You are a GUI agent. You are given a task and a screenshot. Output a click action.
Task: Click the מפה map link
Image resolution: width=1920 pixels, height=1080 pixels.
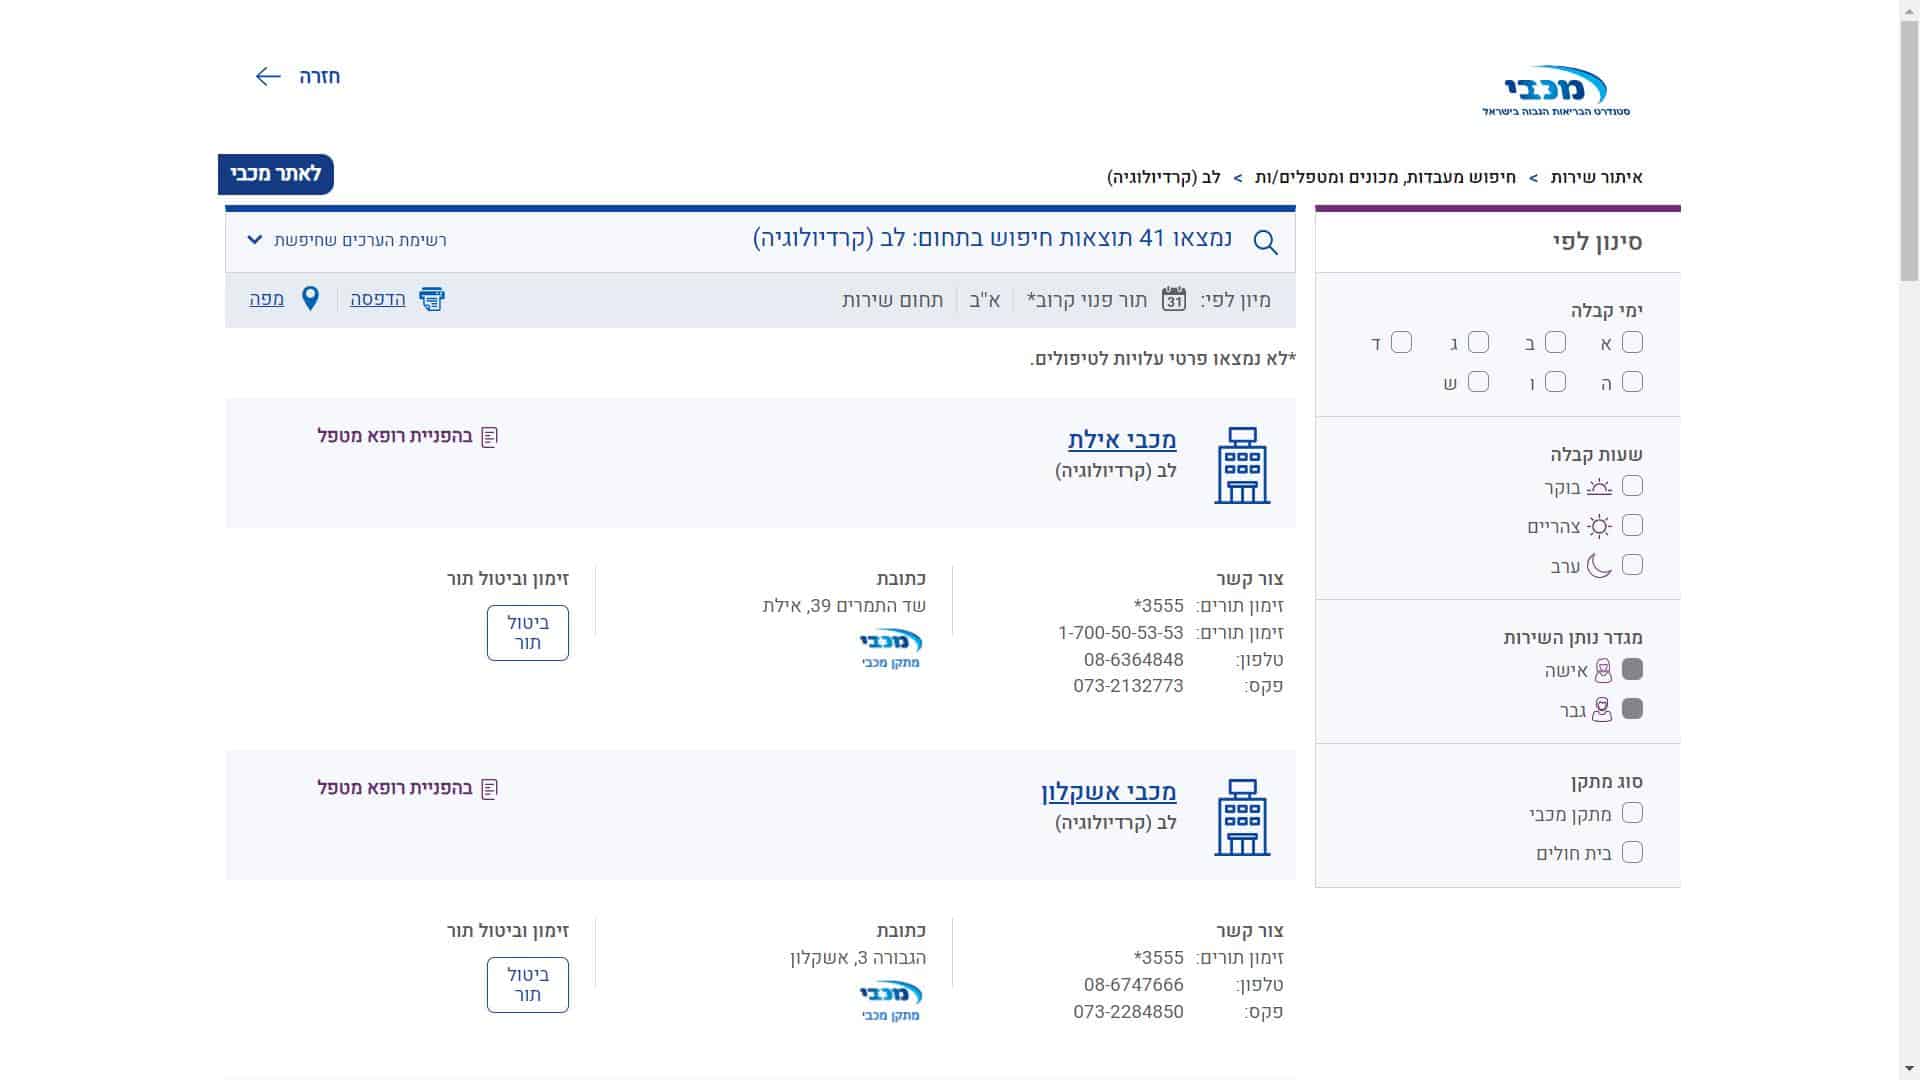tap(266, 299)
